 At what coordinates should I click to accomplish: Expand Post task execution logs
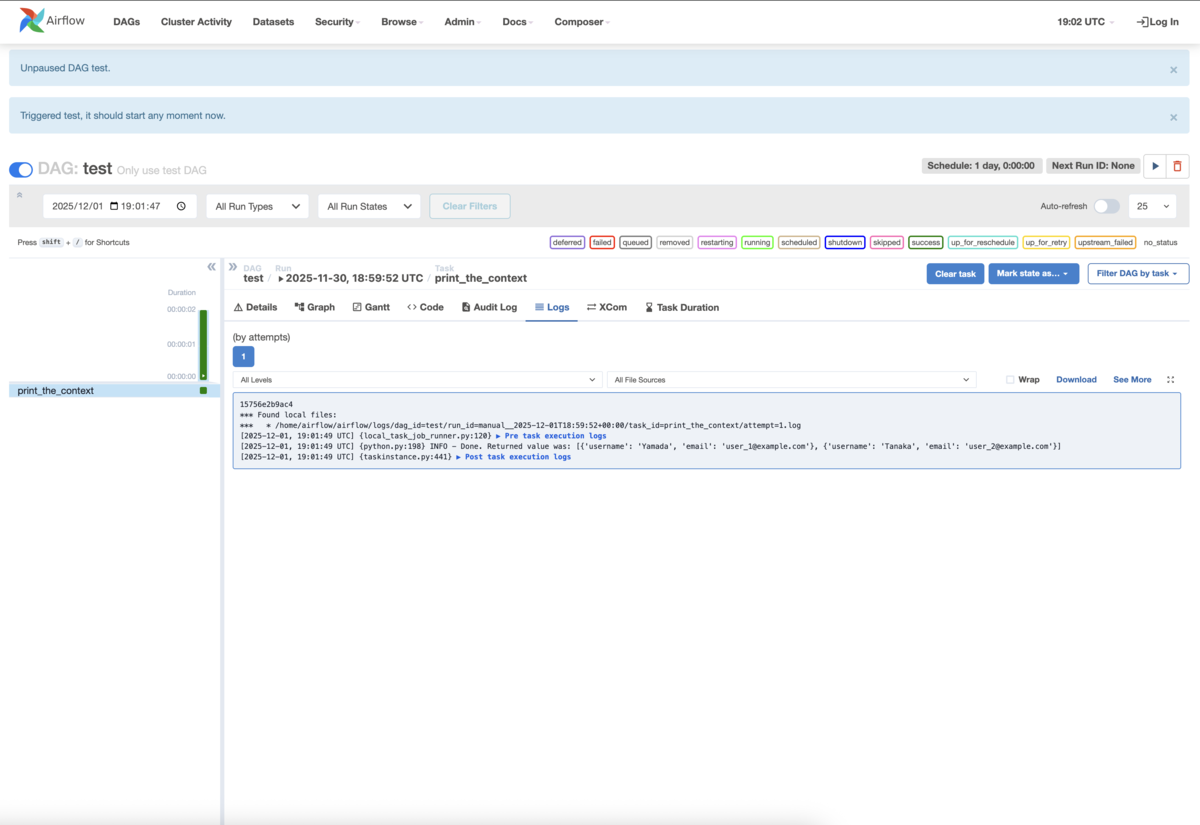point(513,457)
